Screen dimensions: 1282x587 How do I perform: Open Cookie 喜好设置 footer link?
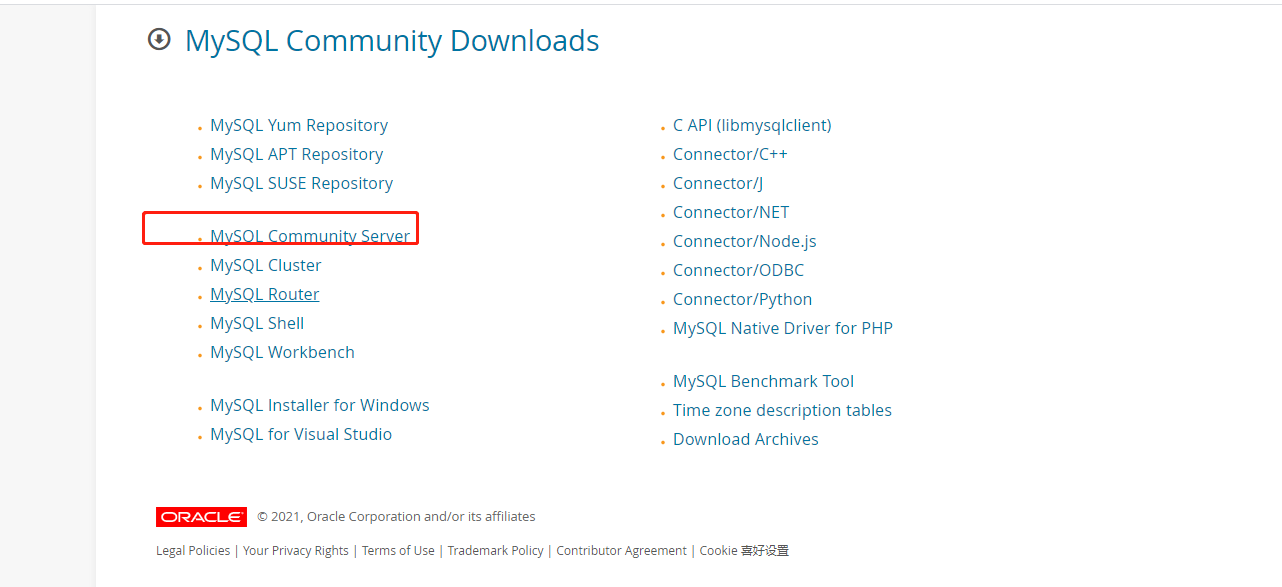pos(744,551)
